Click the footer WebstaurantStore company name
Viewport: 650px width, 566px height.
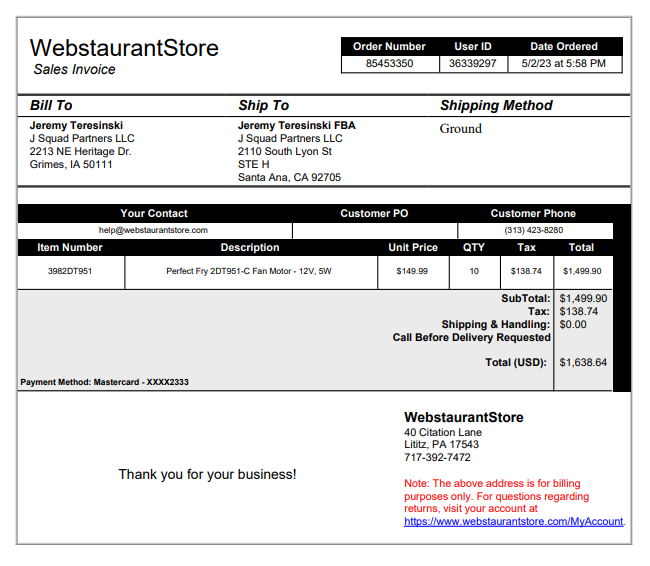464,417
